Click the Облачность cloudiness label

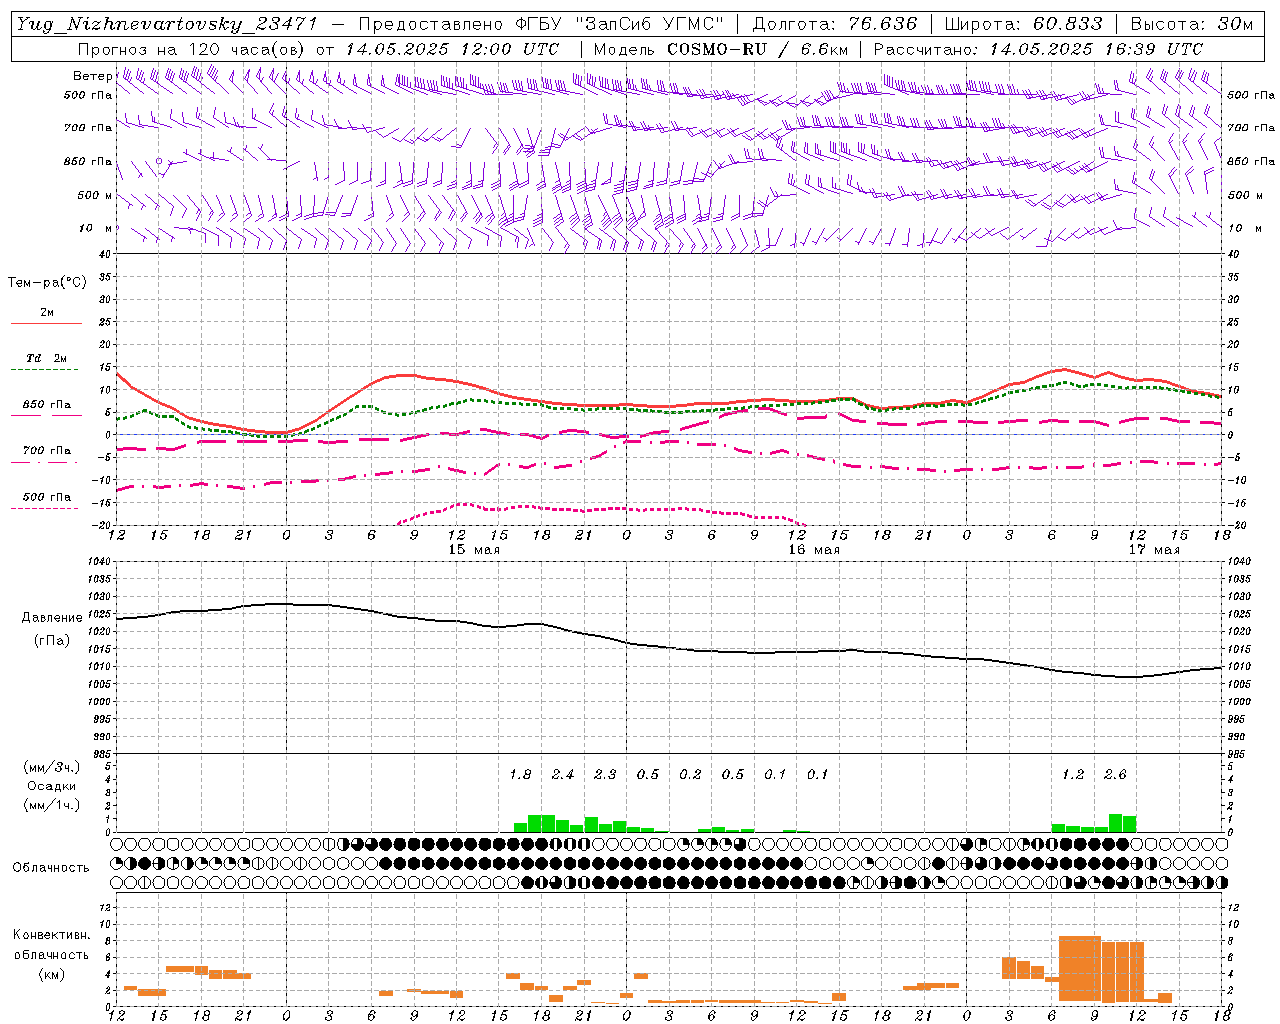51,868
